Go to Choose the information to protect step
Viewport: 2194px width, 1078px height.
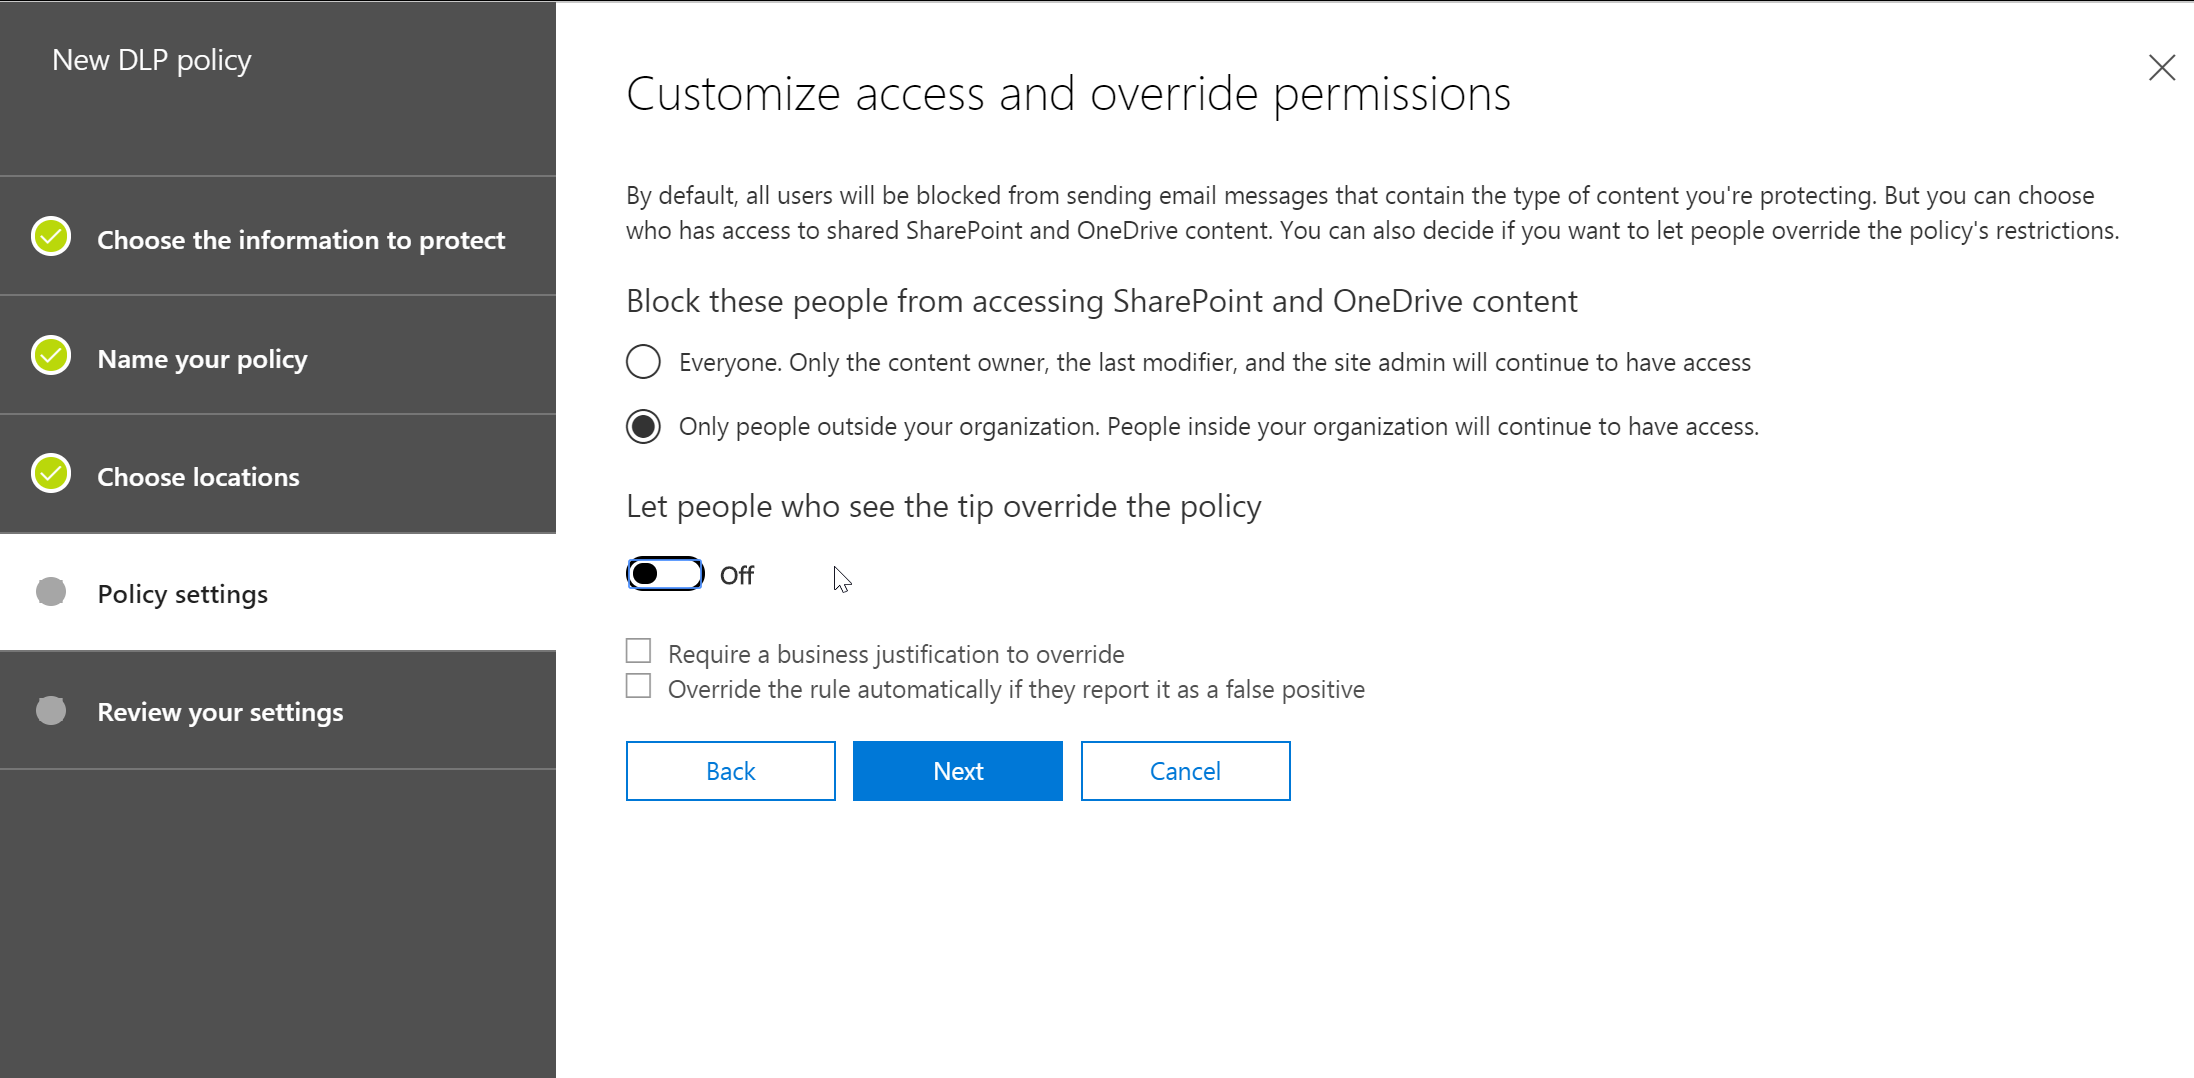pyautogui.click(x=301, y=240)
